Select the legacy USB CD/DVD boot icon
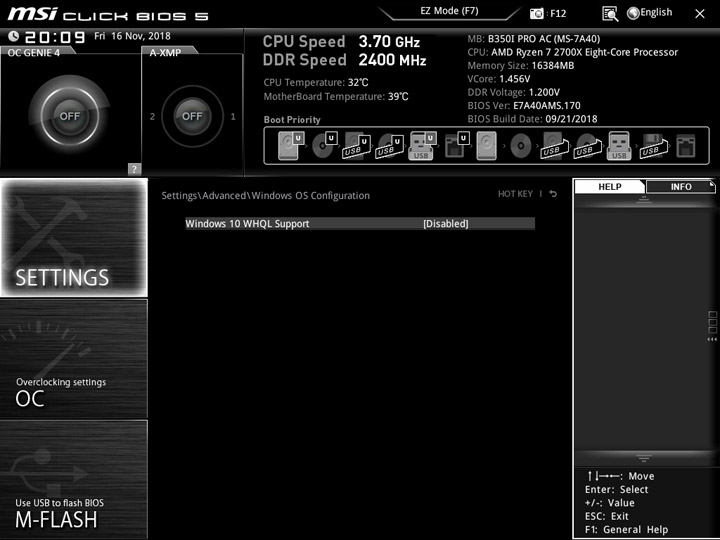This screenshot has width=720, height=540. 587,146
